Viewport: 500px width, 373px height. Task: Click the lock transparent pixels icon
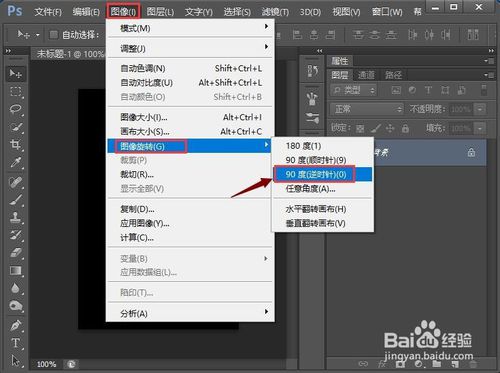click(360, 129)
